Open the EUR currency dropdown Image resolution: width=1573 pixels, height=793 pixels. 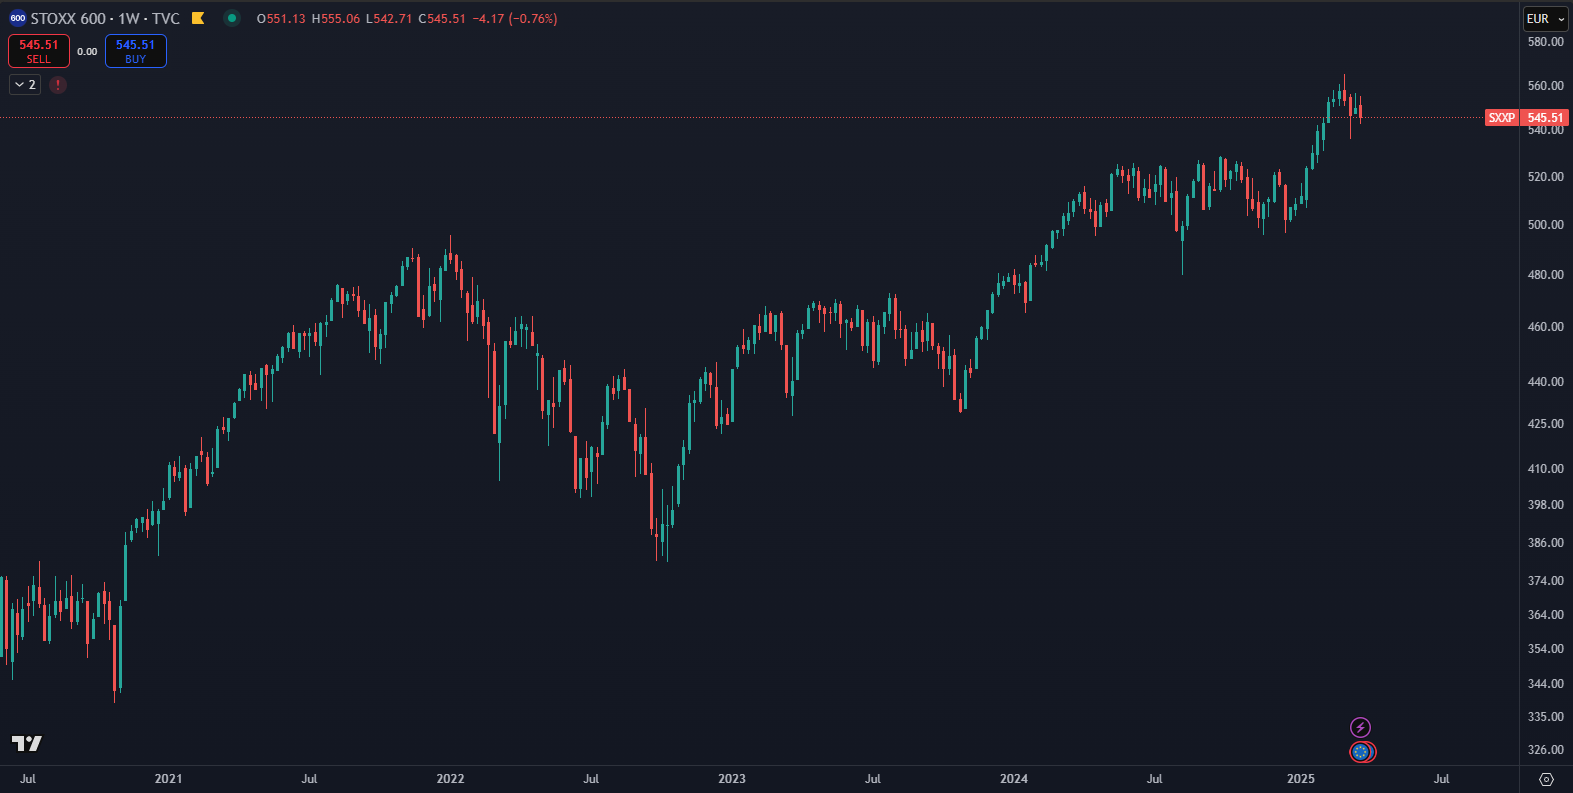tap(1545, 19)
